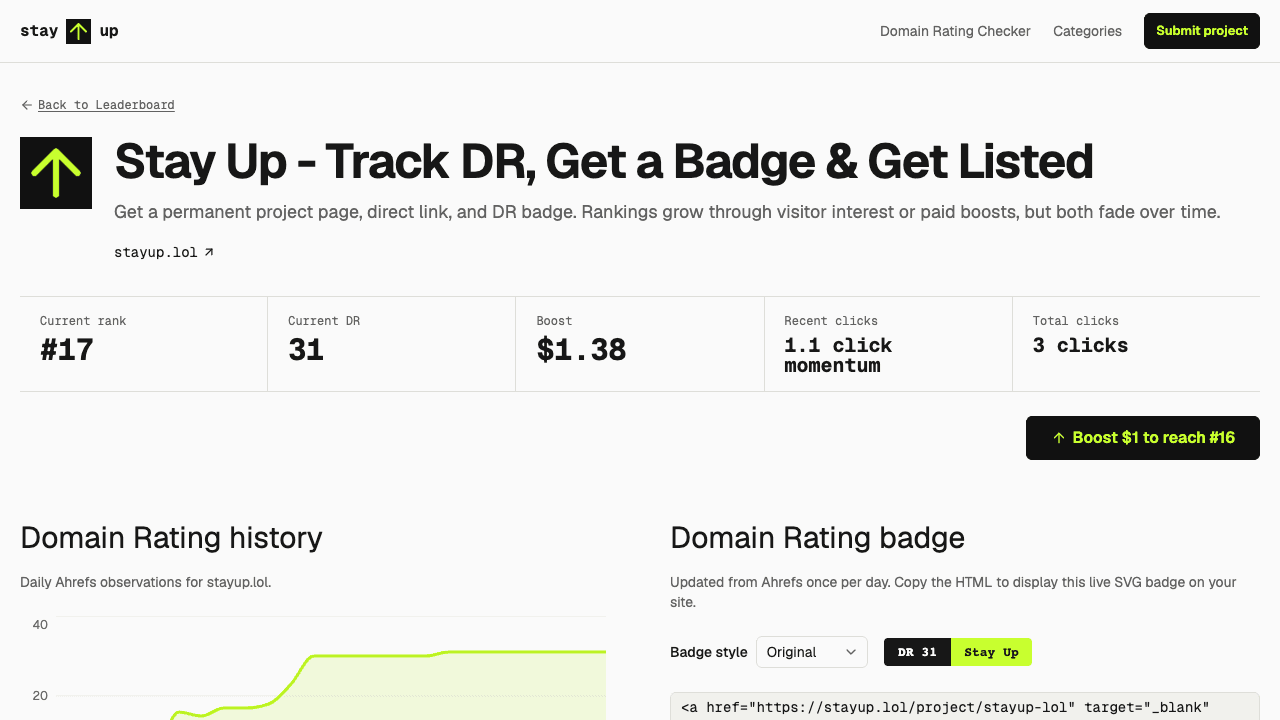The height and width of the screenshot is (720, 1280).
Task: Click the Total clicks 3 clicks value
Action: [1080, 345]
